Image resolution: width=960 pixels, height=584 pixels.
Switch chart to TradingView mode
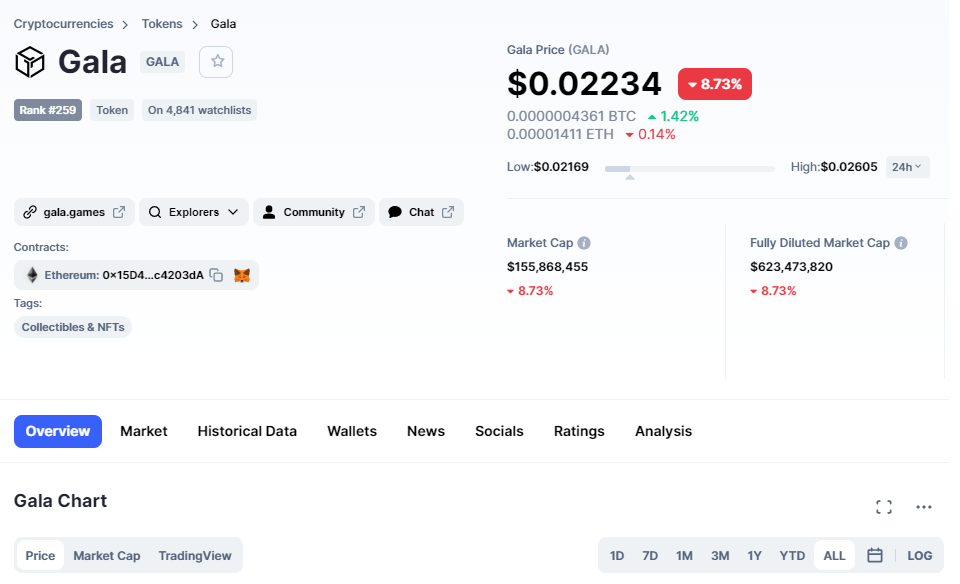[x=195, y=556]
